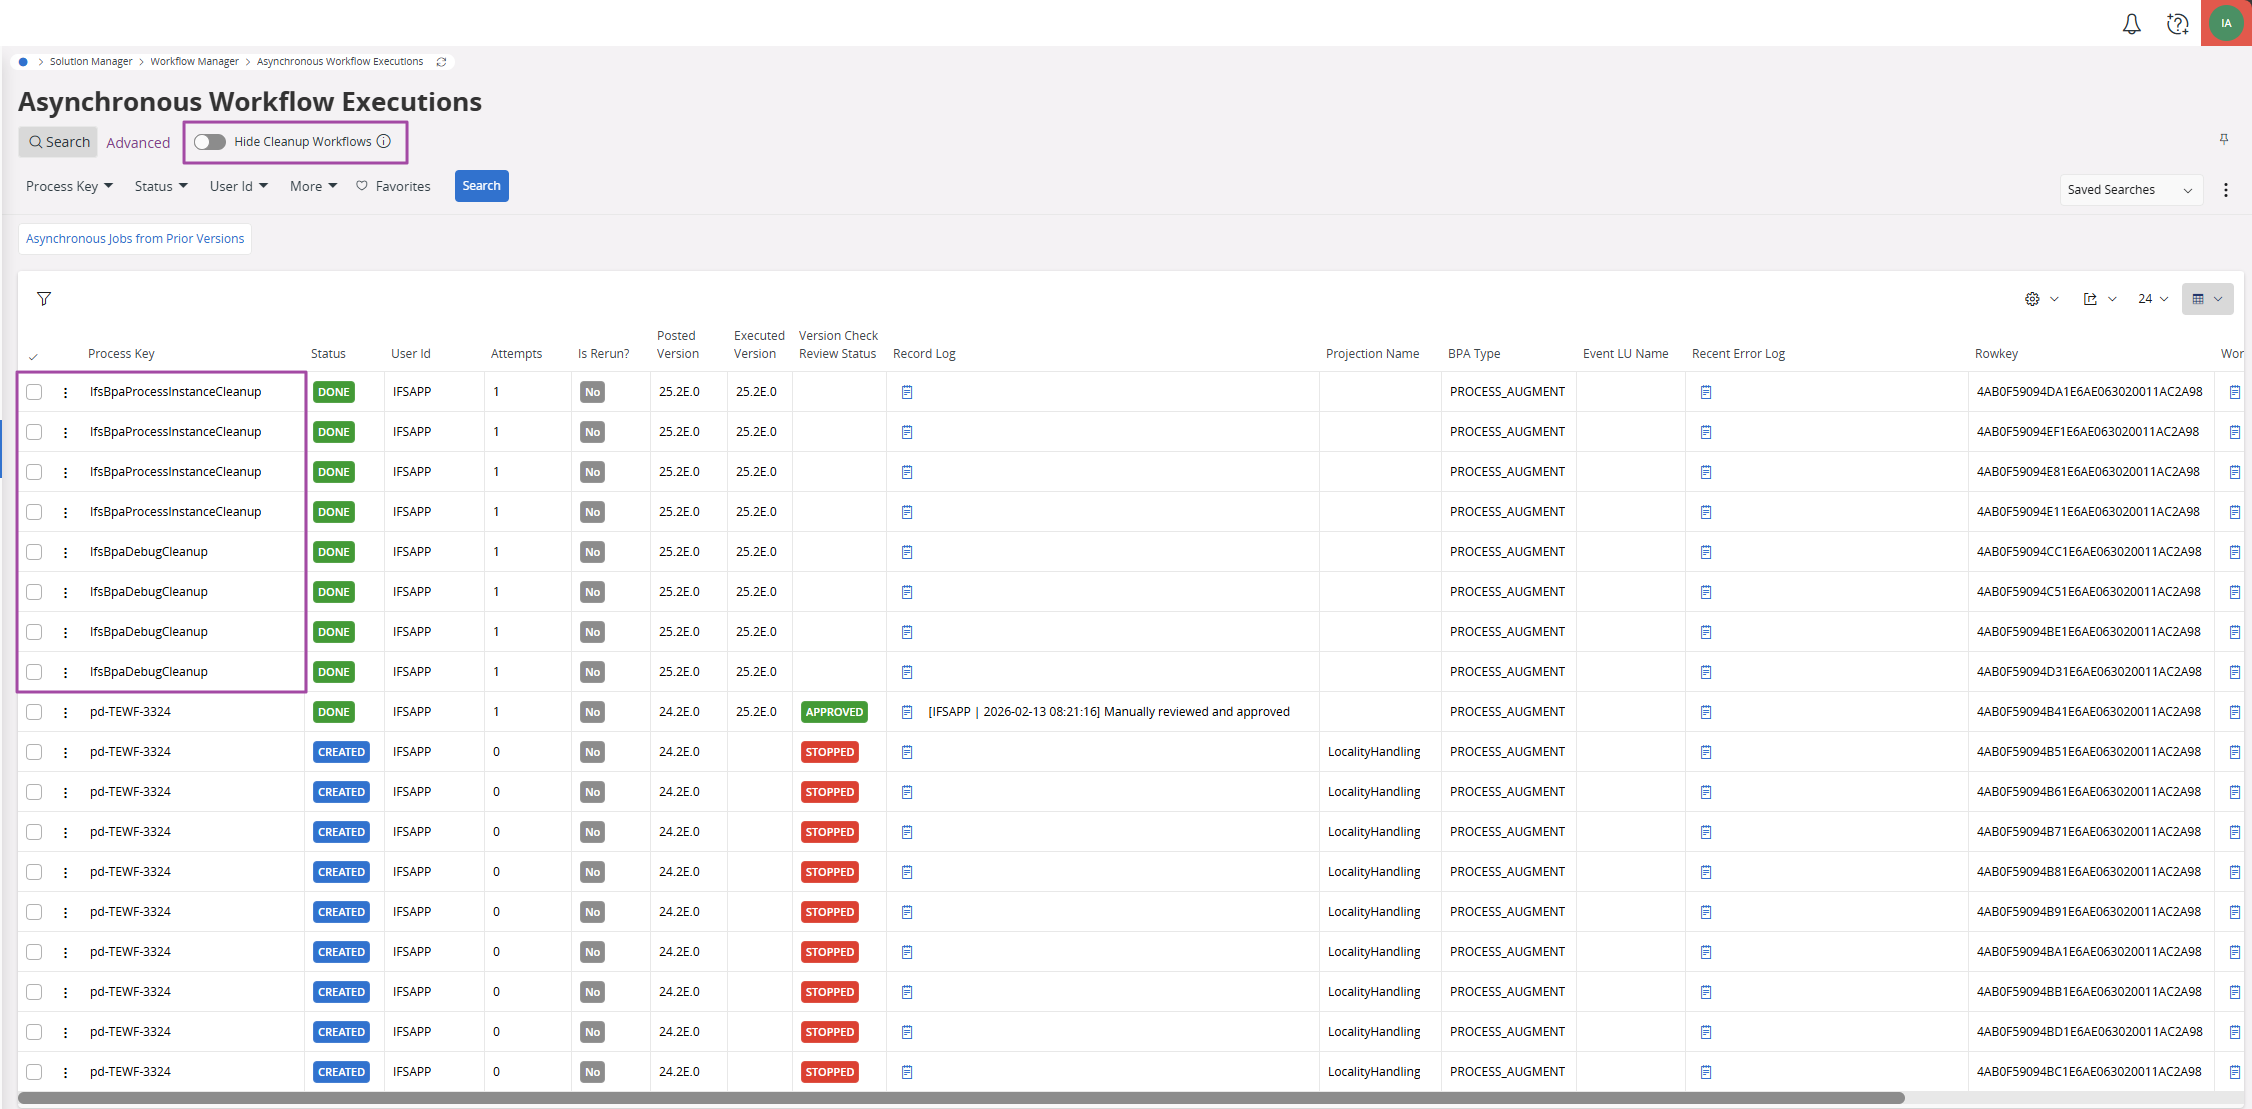Go to Workflow Manager breadcrumb

[194, 62]
